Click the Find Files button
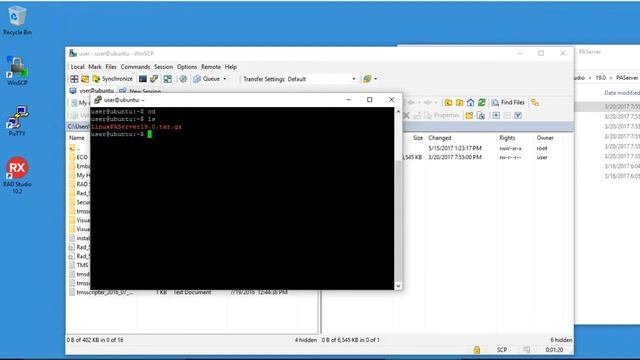 pos(508,102)
